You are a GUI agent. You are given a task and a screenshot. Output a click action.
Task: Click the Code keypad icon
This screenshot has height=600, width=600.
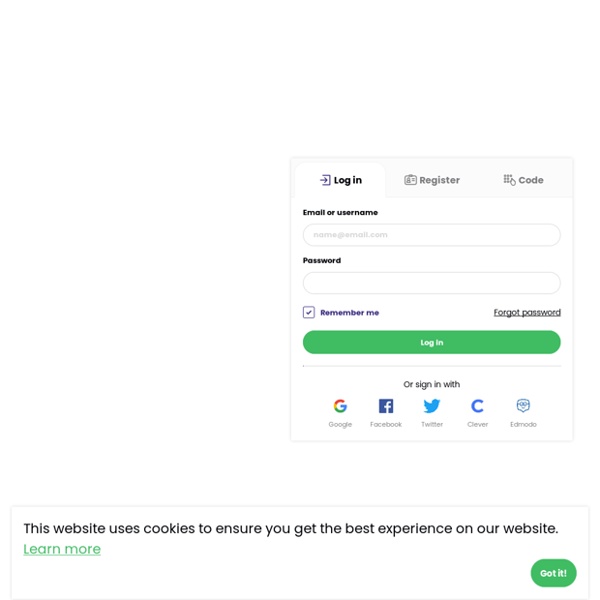509,180
